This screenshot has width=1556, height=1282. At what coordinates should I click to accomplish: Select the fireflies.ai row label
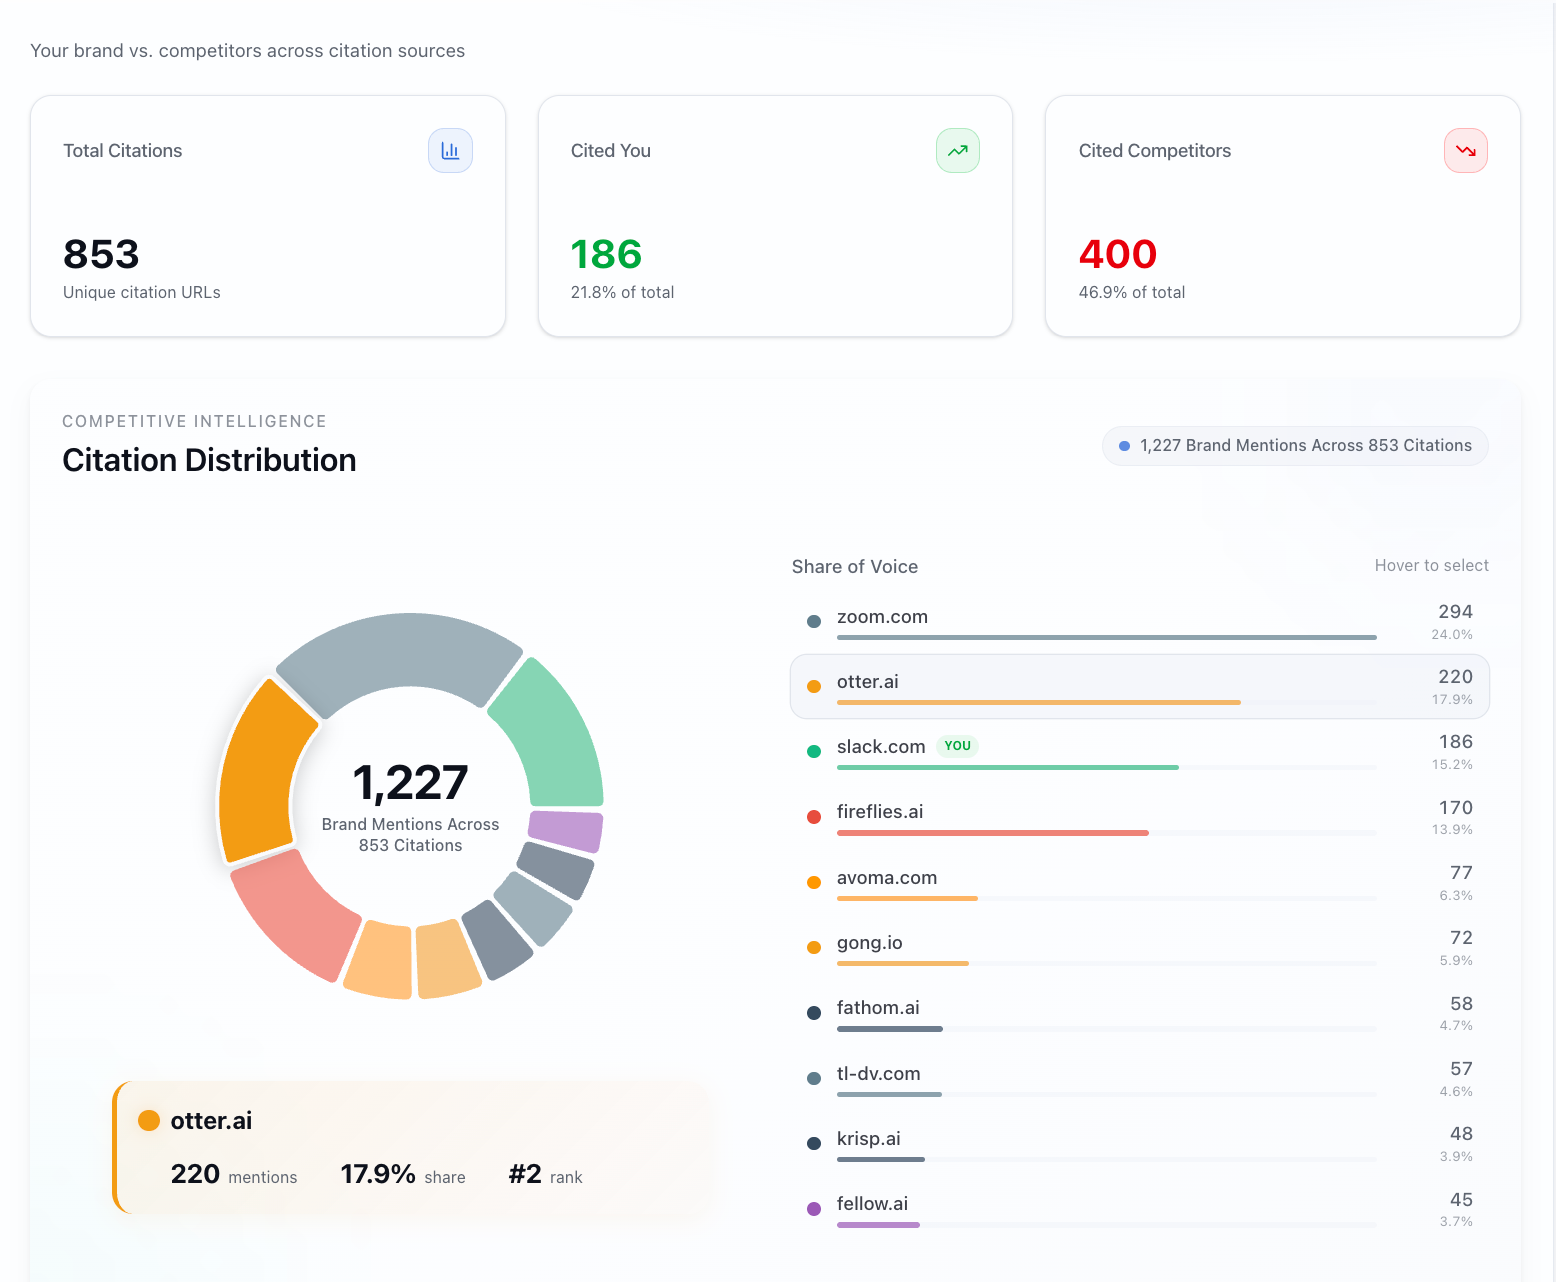click(879, 812)
